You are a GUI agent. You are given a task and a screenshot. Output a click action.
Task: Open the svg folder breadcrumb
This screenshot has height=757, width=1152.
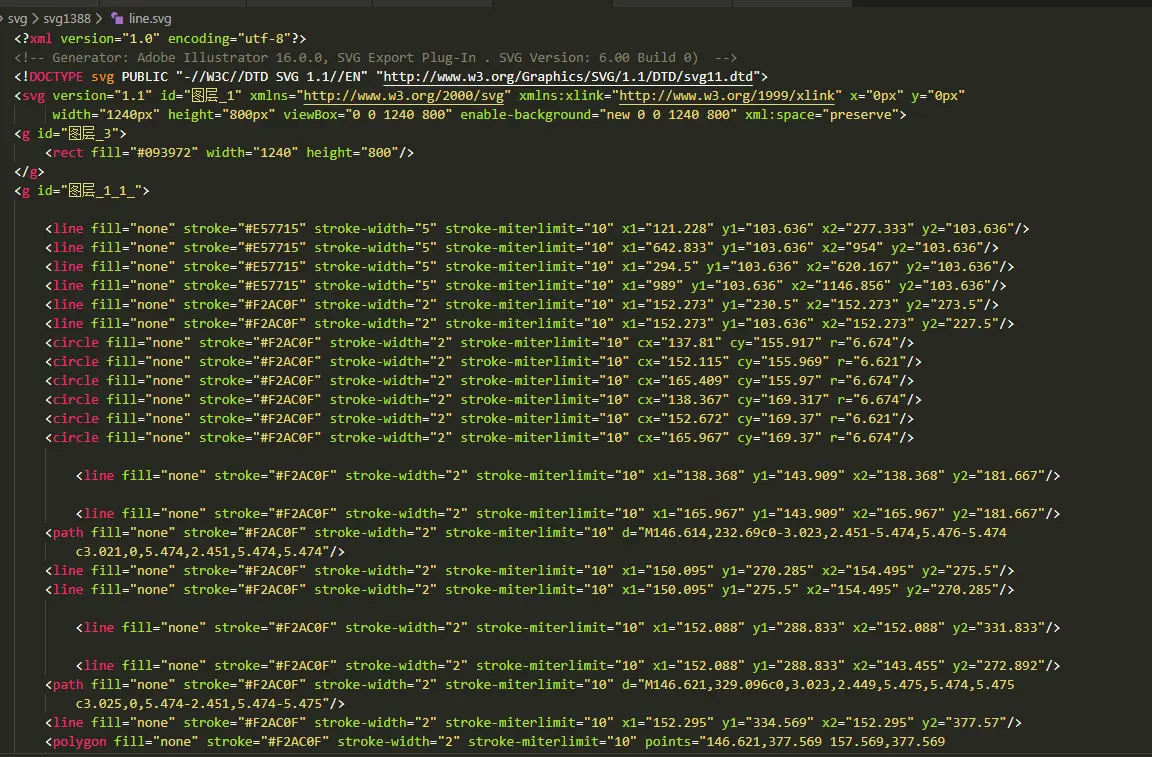(x=18, y=18)
